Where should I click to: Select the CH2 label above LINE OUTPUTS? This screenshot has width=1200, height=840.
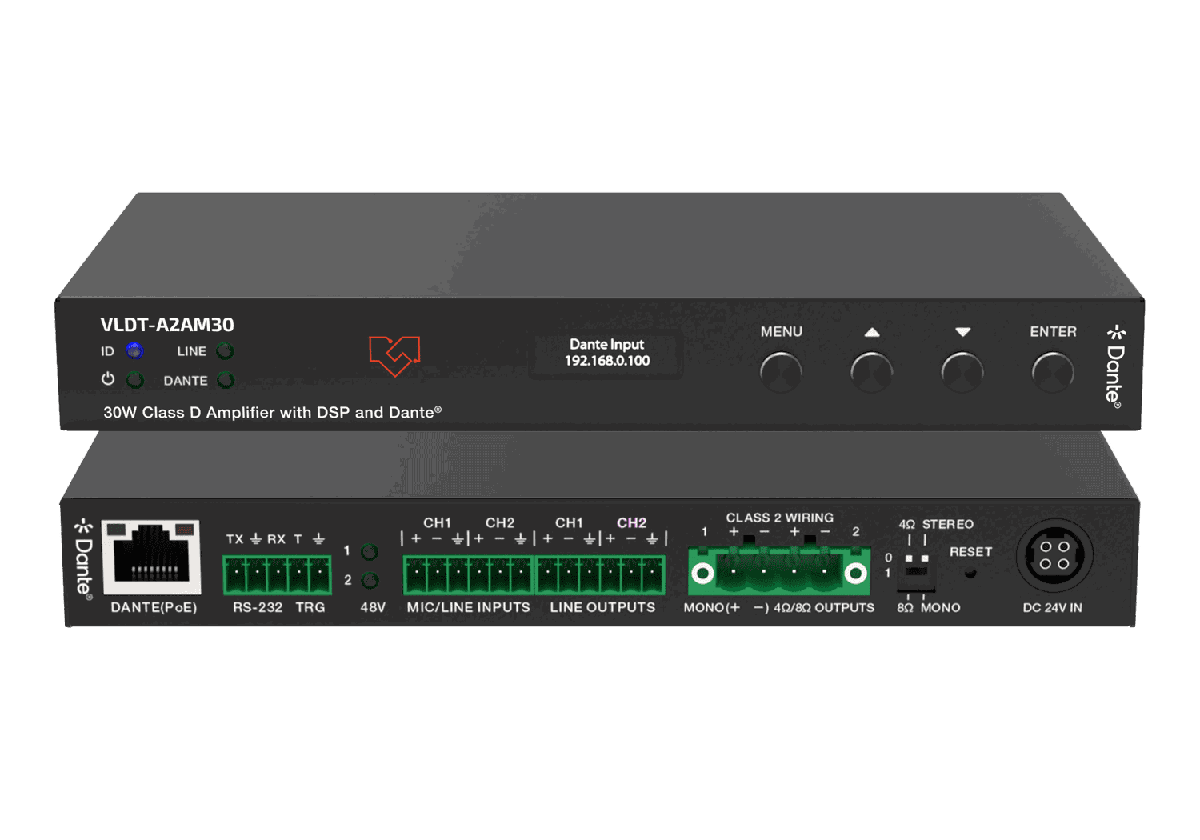pyautogui.click(x=632, y=522)
